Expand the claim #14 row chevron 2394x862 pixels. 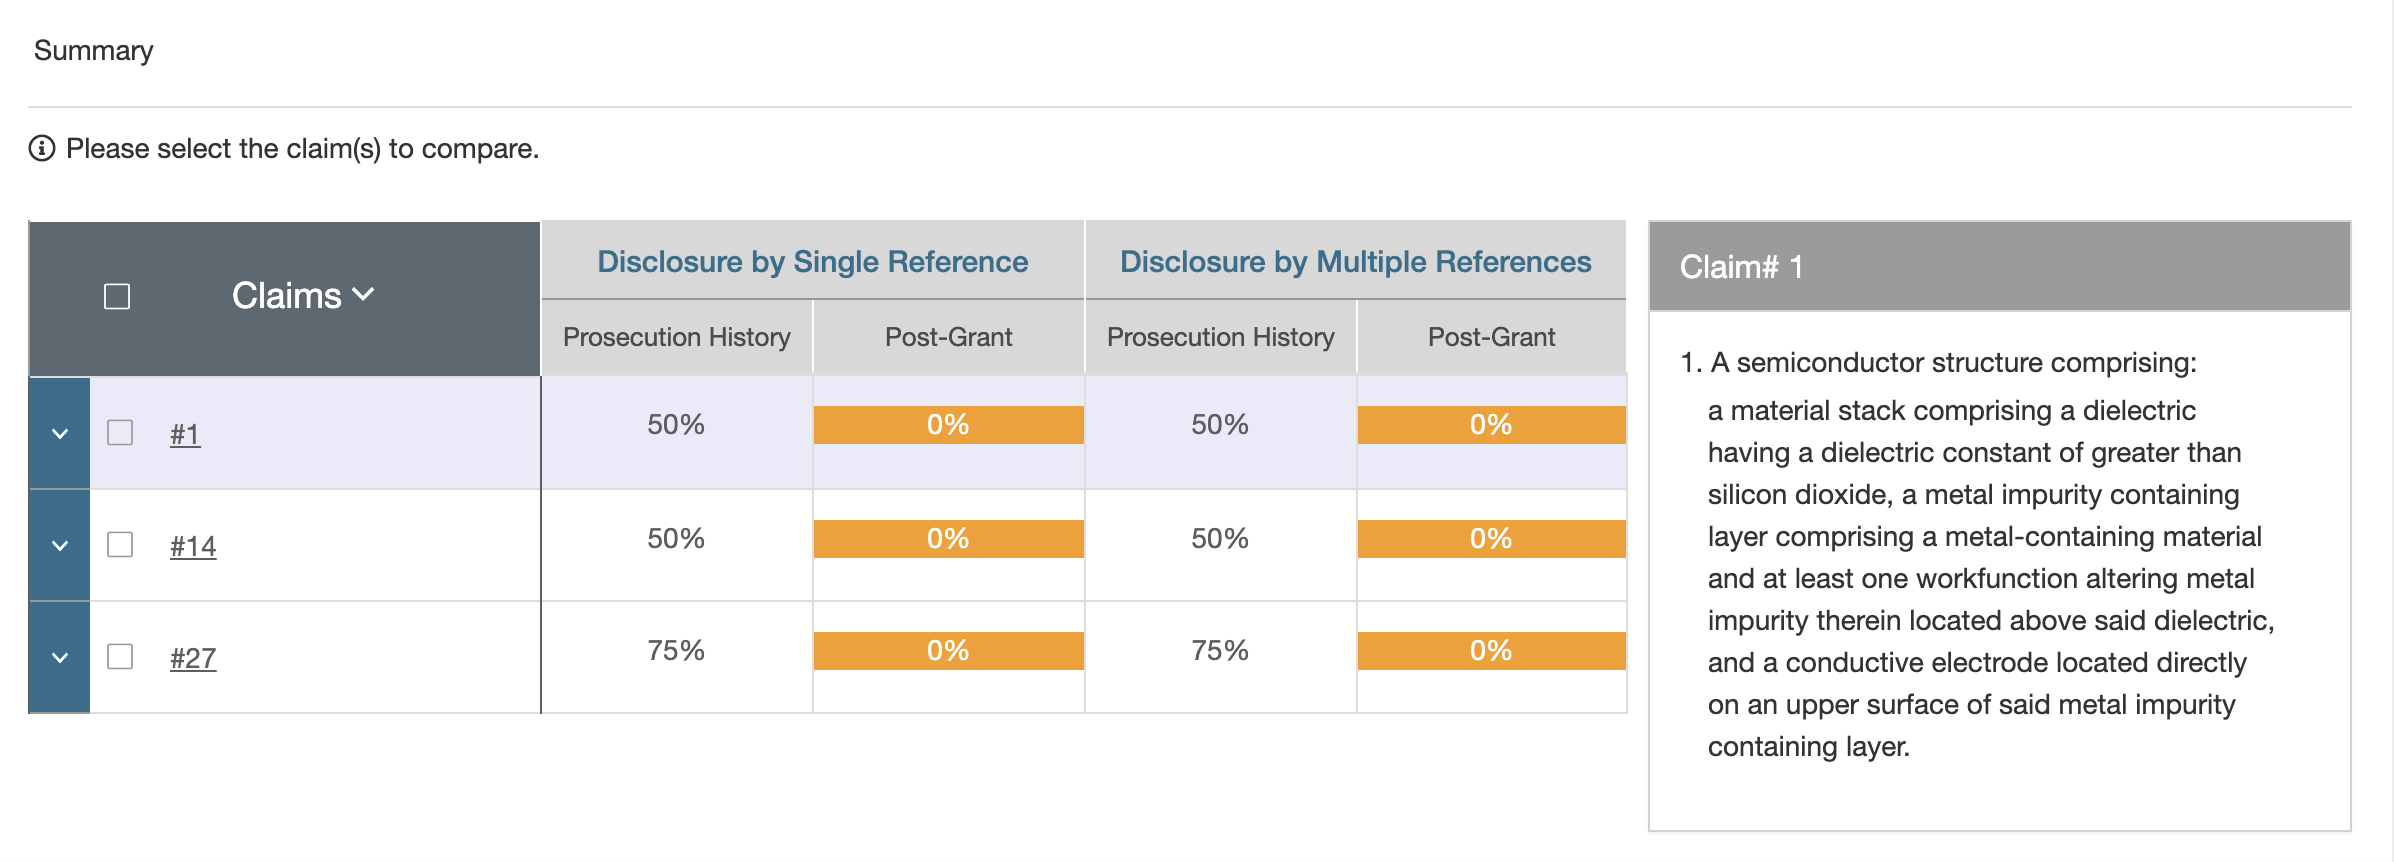60,546
